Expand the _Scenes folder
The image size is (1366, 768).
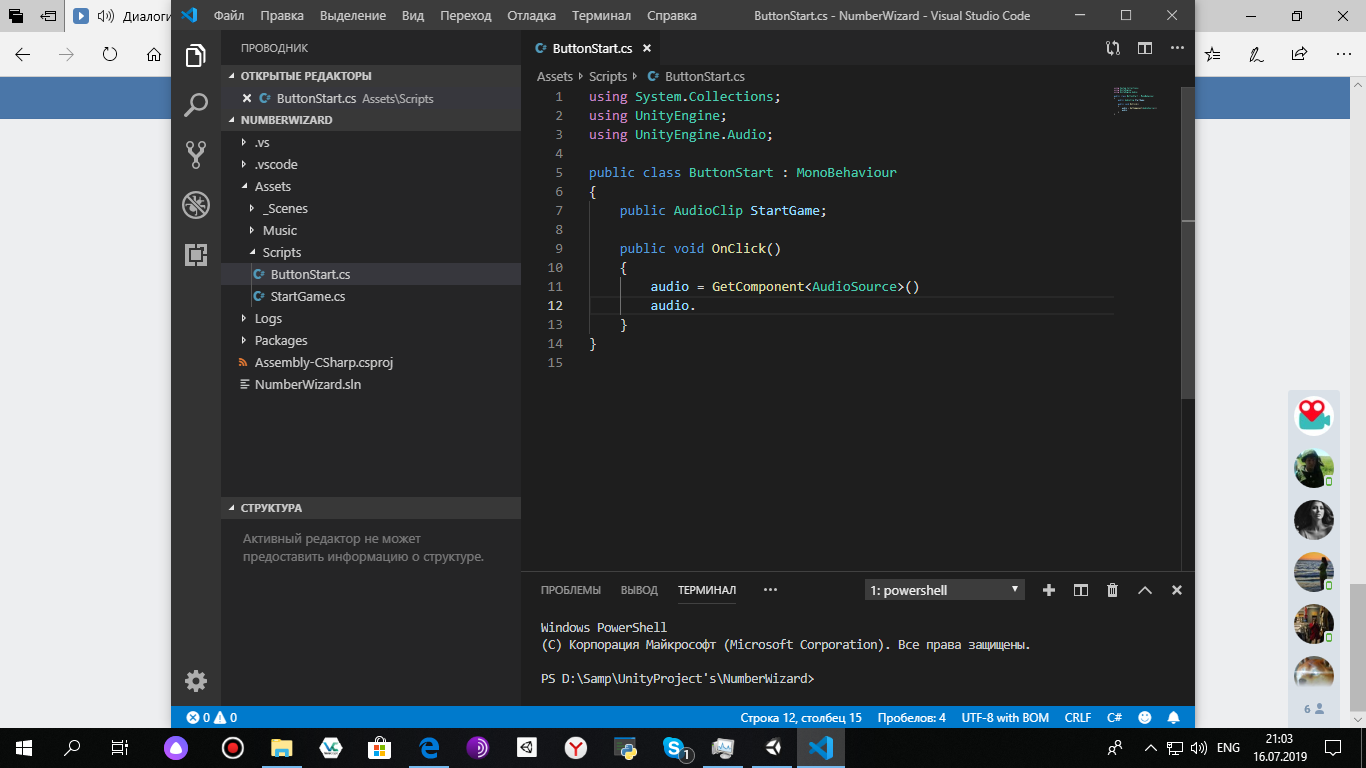coord(371,208)
